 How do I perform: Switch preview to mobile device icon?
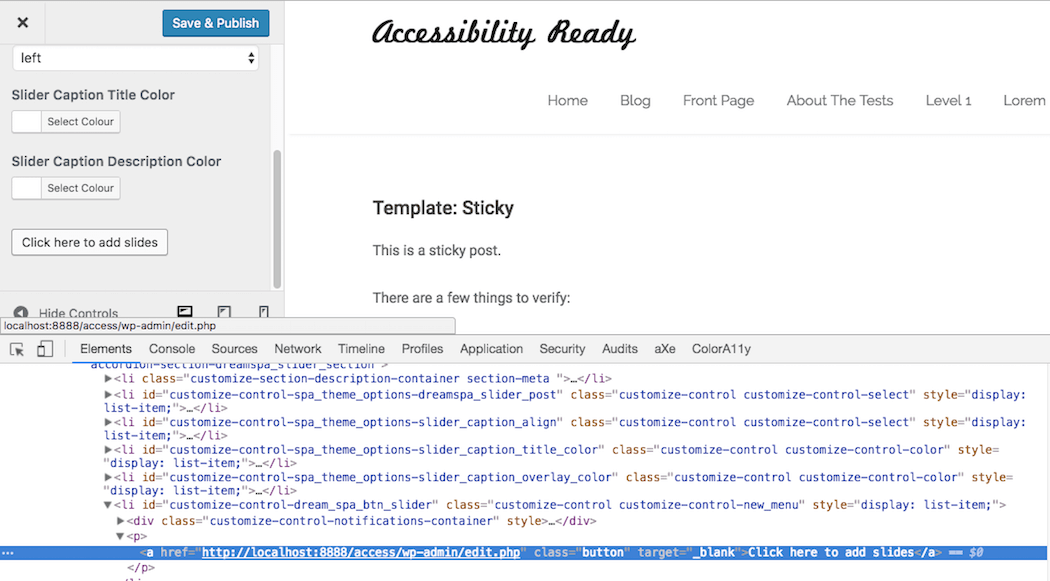click(263, 312)
